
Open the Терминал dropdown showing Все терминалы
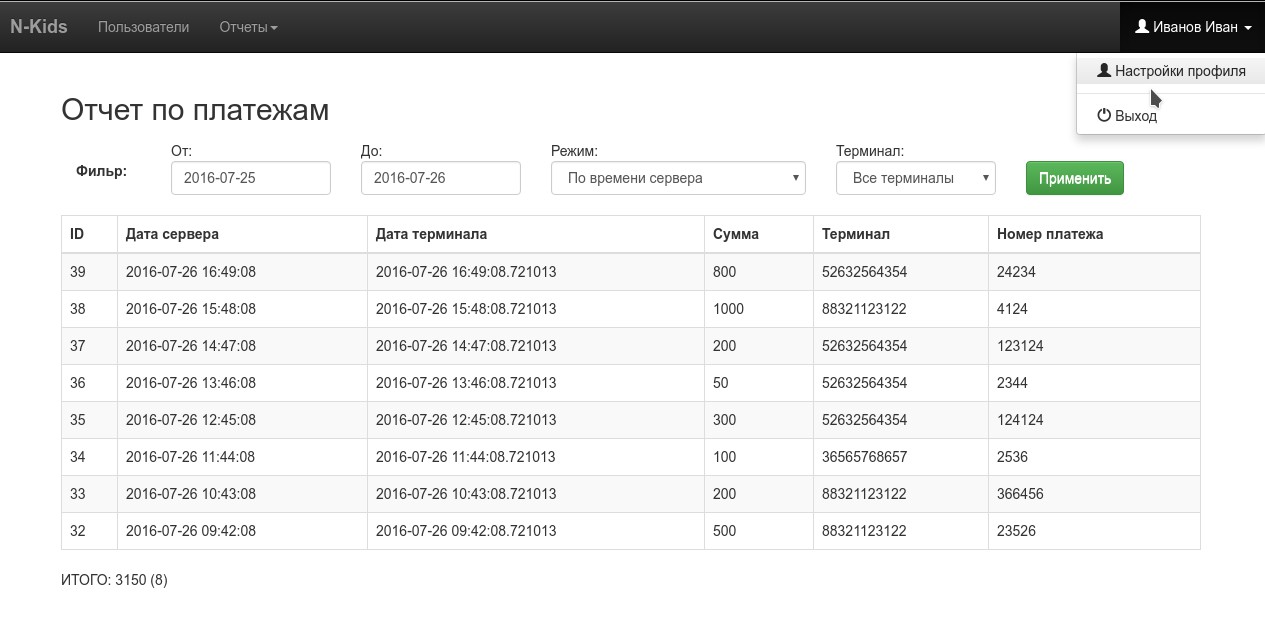(x=916, y=178)
